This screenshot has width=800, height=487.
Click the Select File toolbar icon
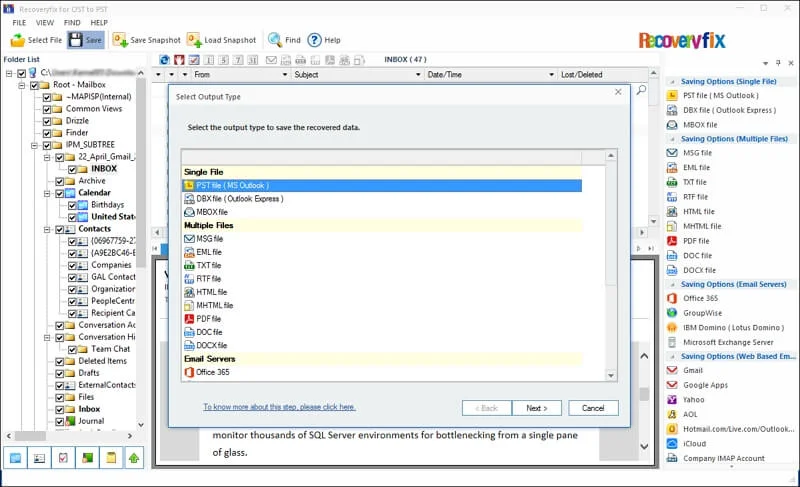(17, 40)
